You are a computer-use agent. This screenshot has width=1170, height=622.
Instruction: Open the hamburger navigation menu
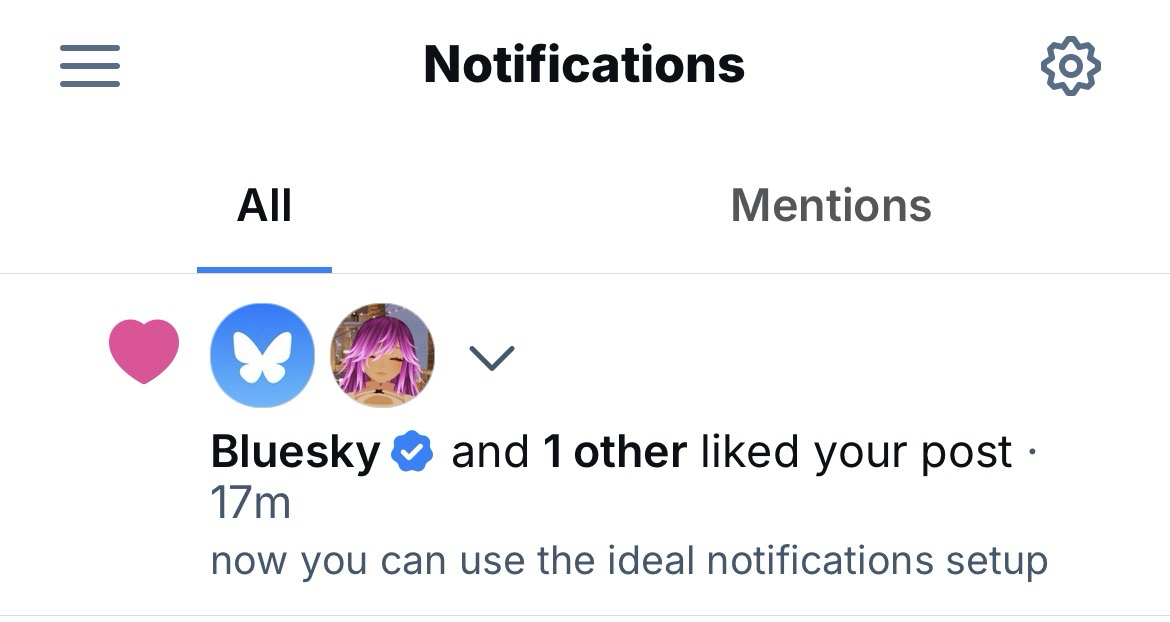click(90, 66)
